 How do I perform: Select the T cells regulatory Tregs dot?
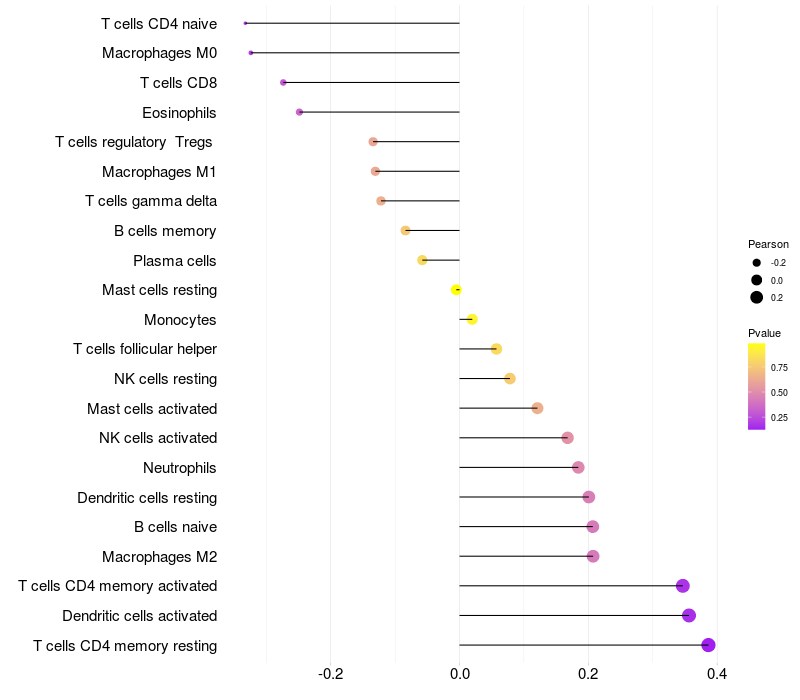coord(373,142)
